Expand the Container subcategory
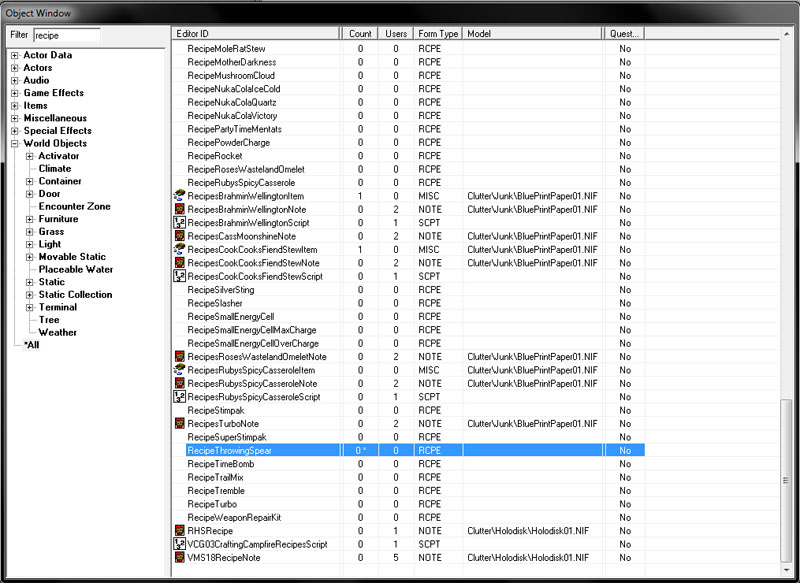This screenshot has width=800, height=583. (30, 181)
